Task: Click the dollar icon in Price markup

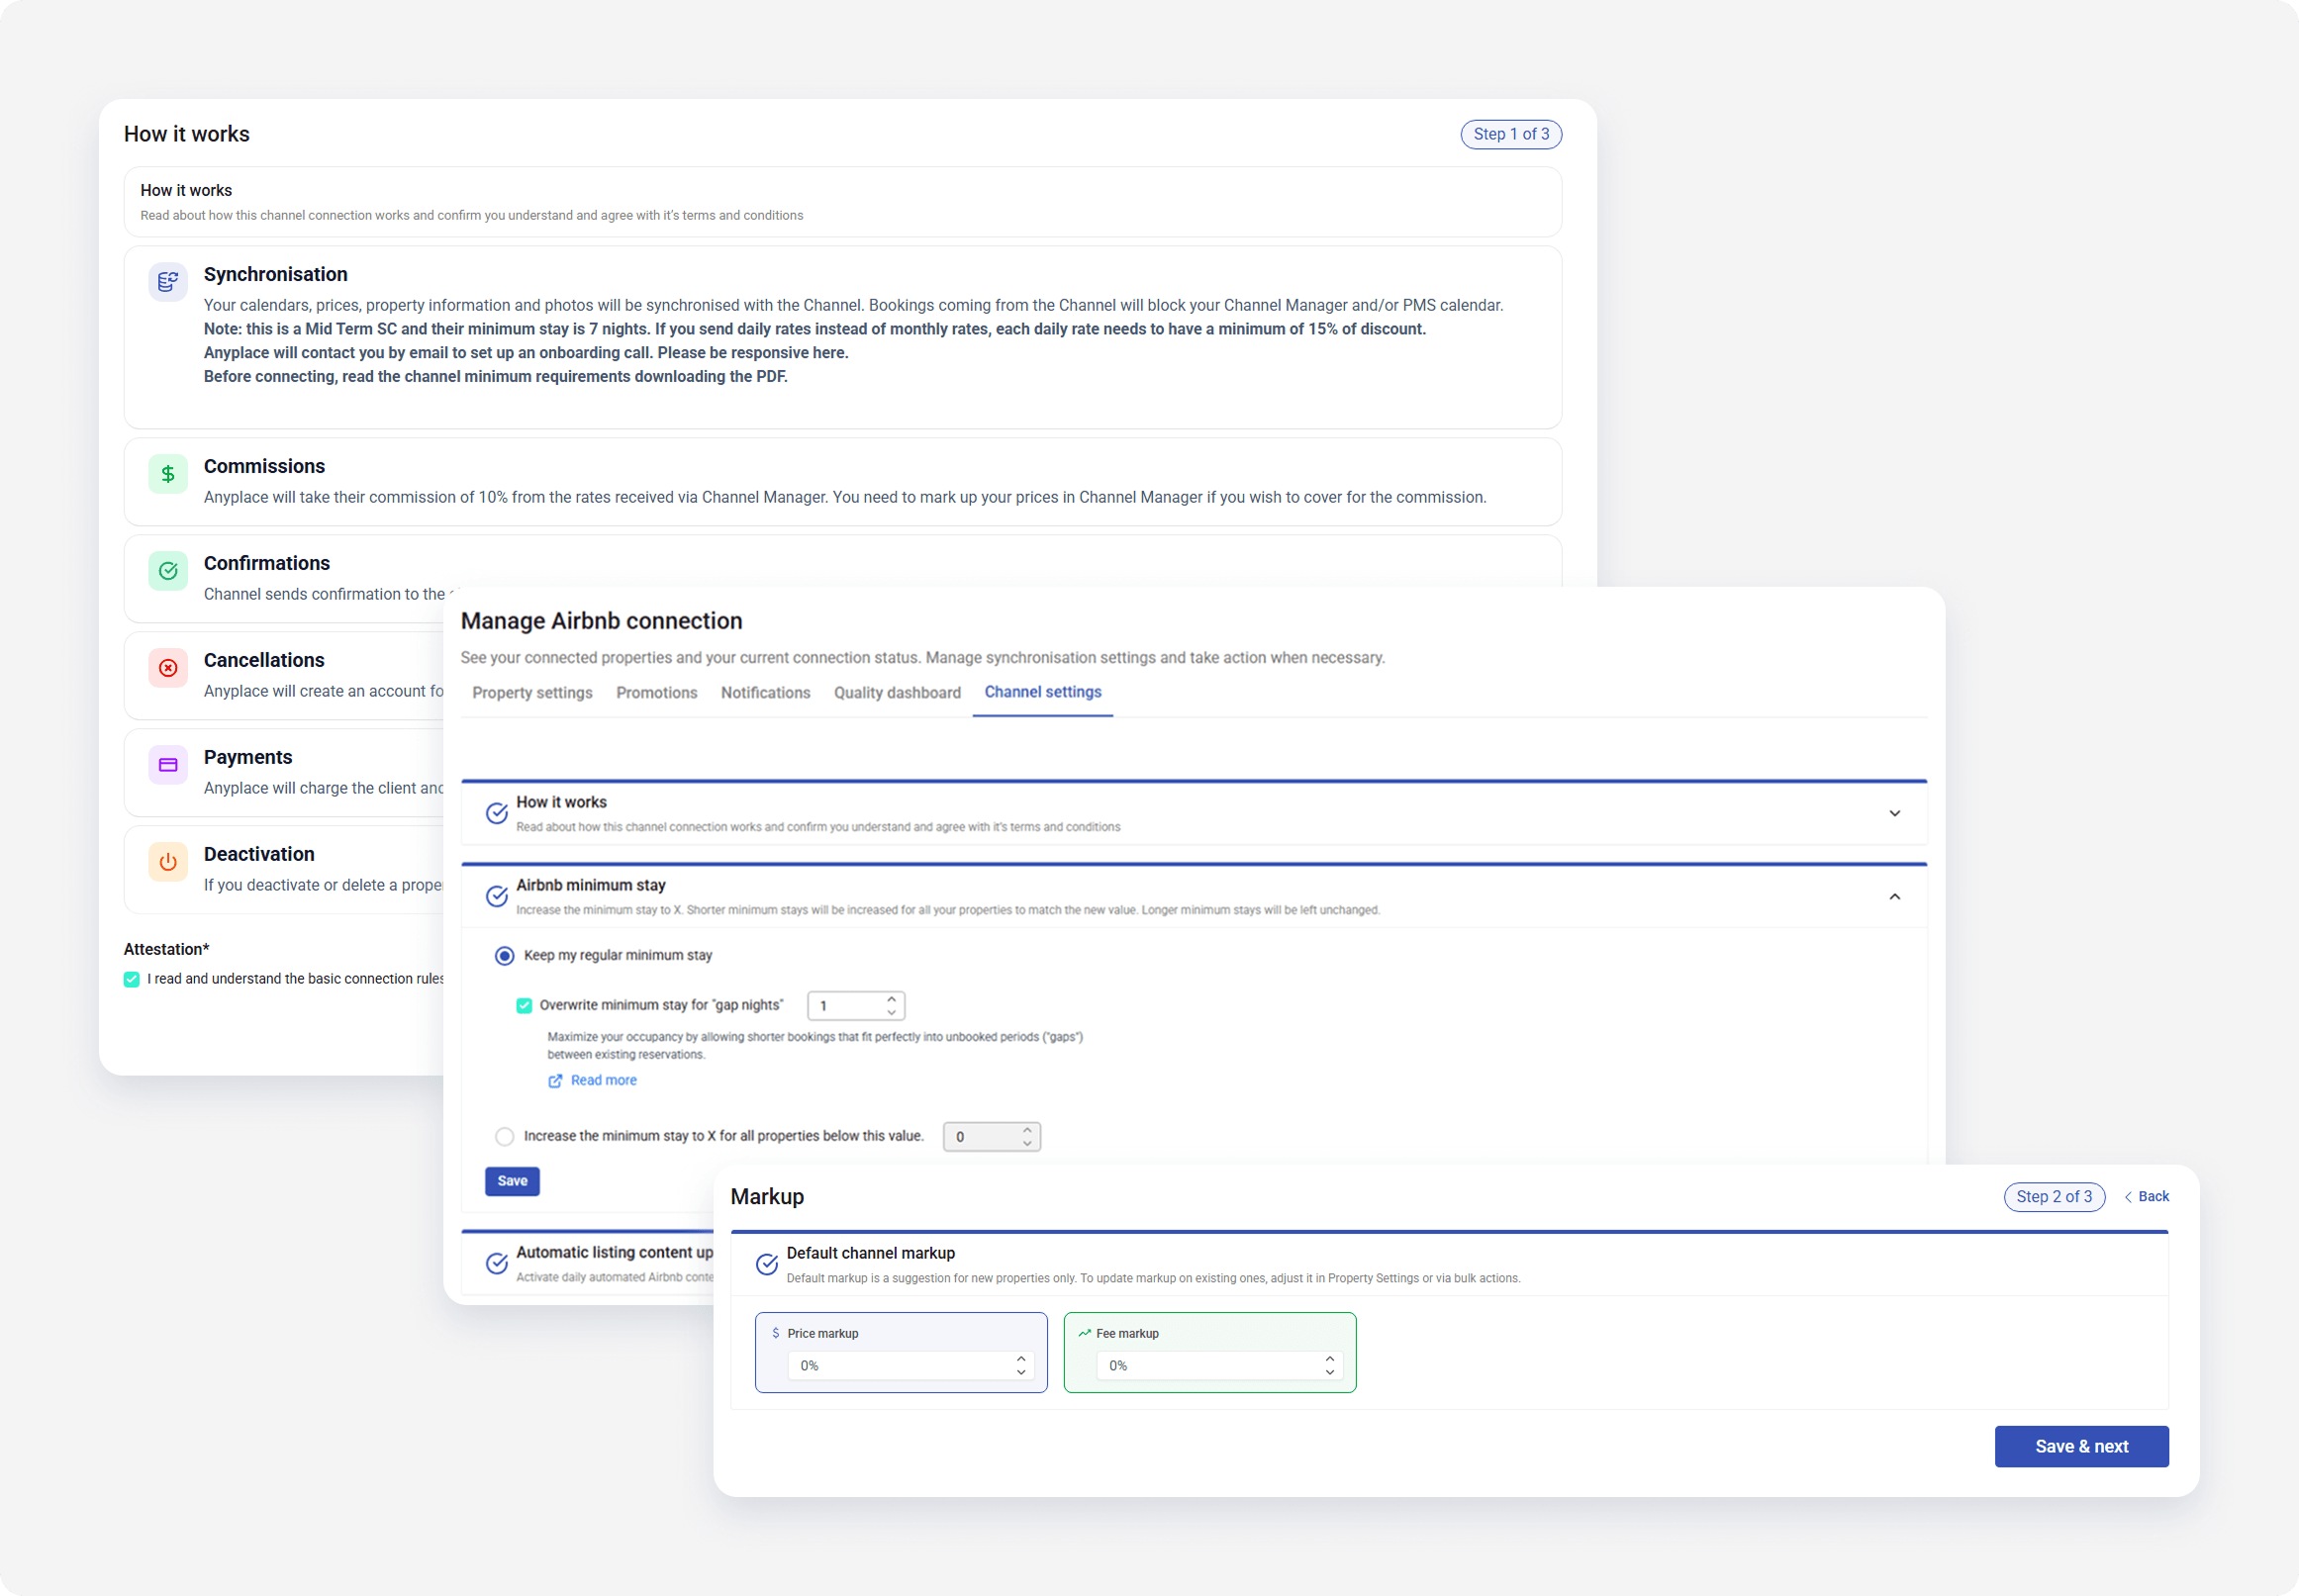Action: click(776, 1333)
